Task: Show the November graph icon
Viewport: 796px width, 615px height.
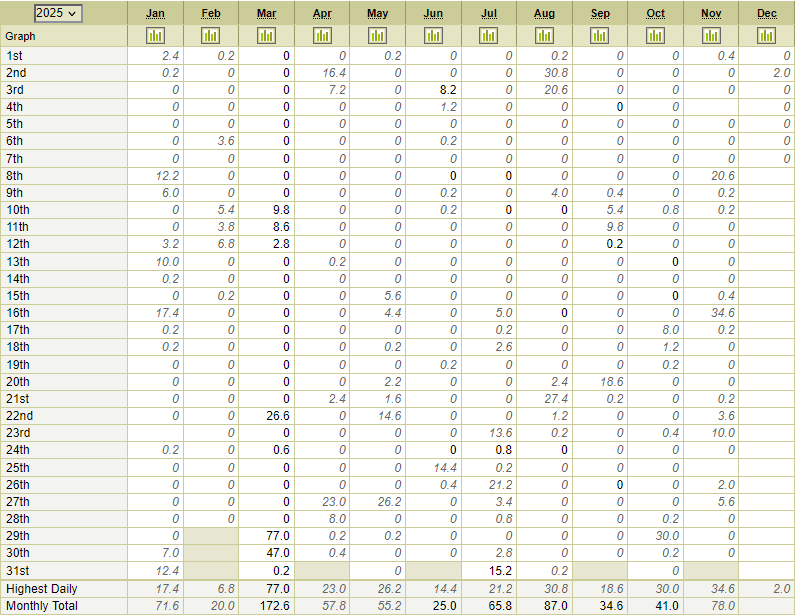Action: coord(711,35)
